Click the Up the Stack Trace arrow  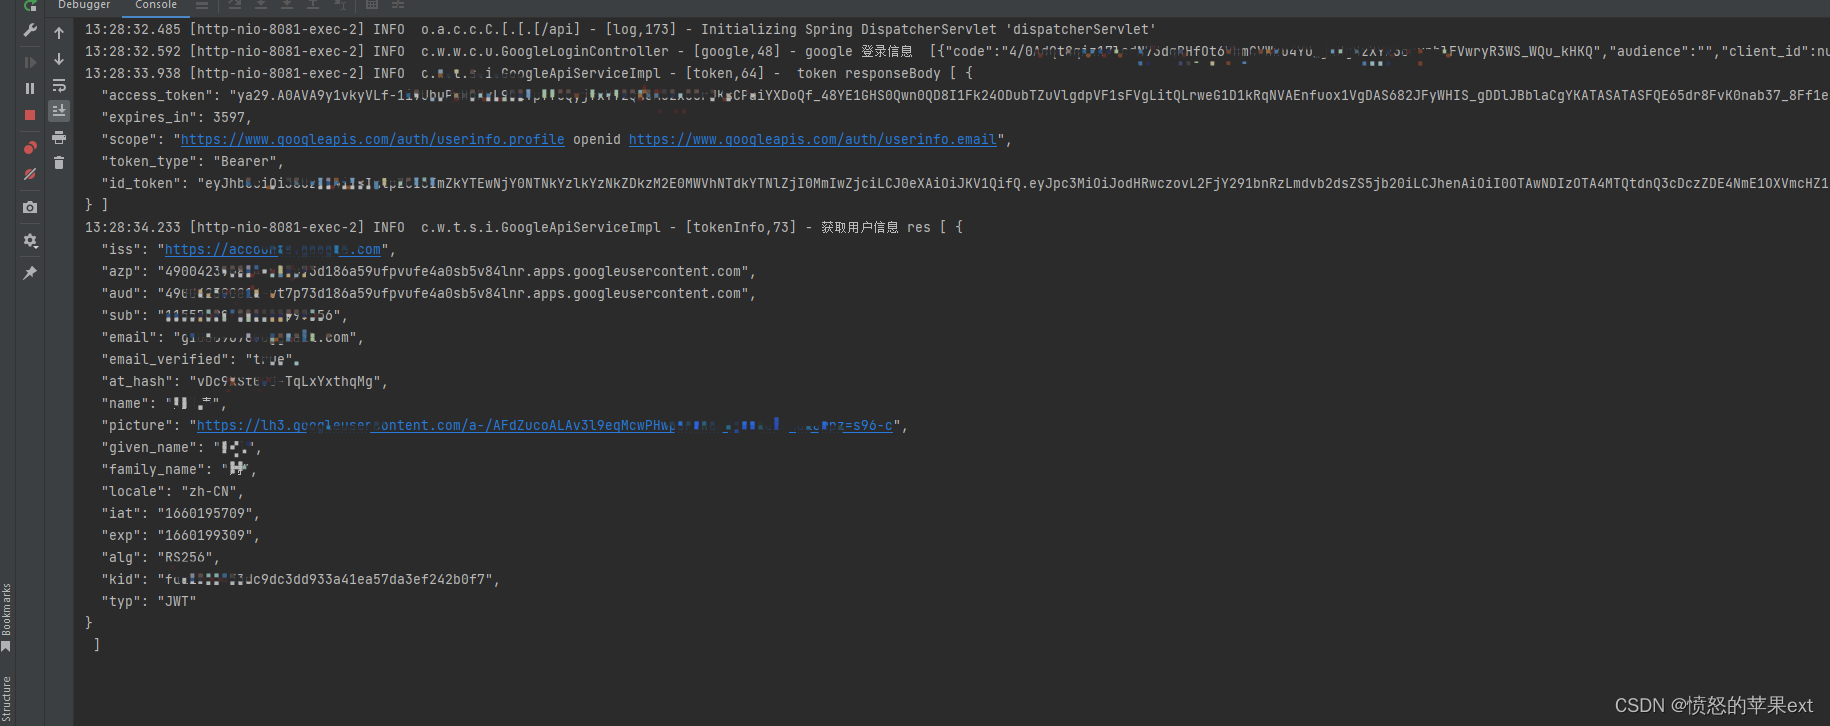tap(59, 33)
